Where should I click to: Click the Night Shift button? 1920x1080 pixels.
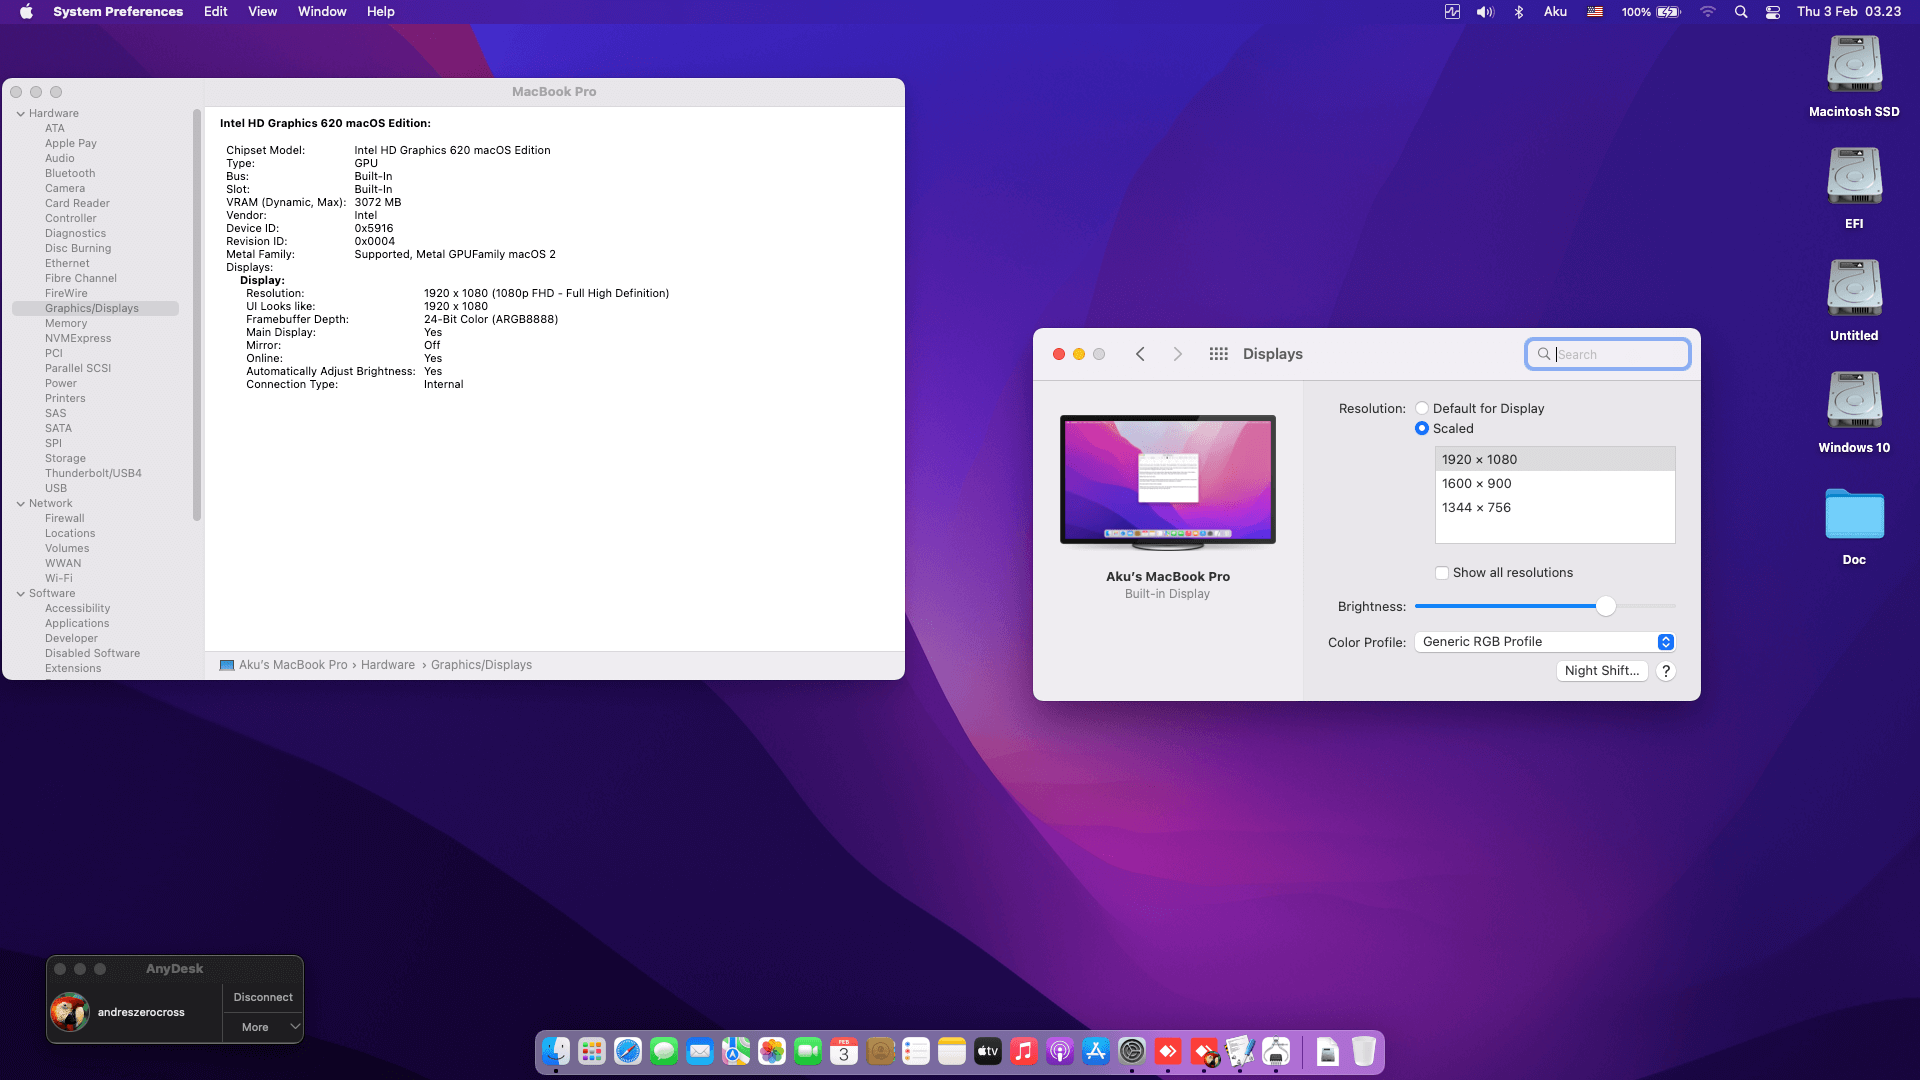(x=1602, y=671)
